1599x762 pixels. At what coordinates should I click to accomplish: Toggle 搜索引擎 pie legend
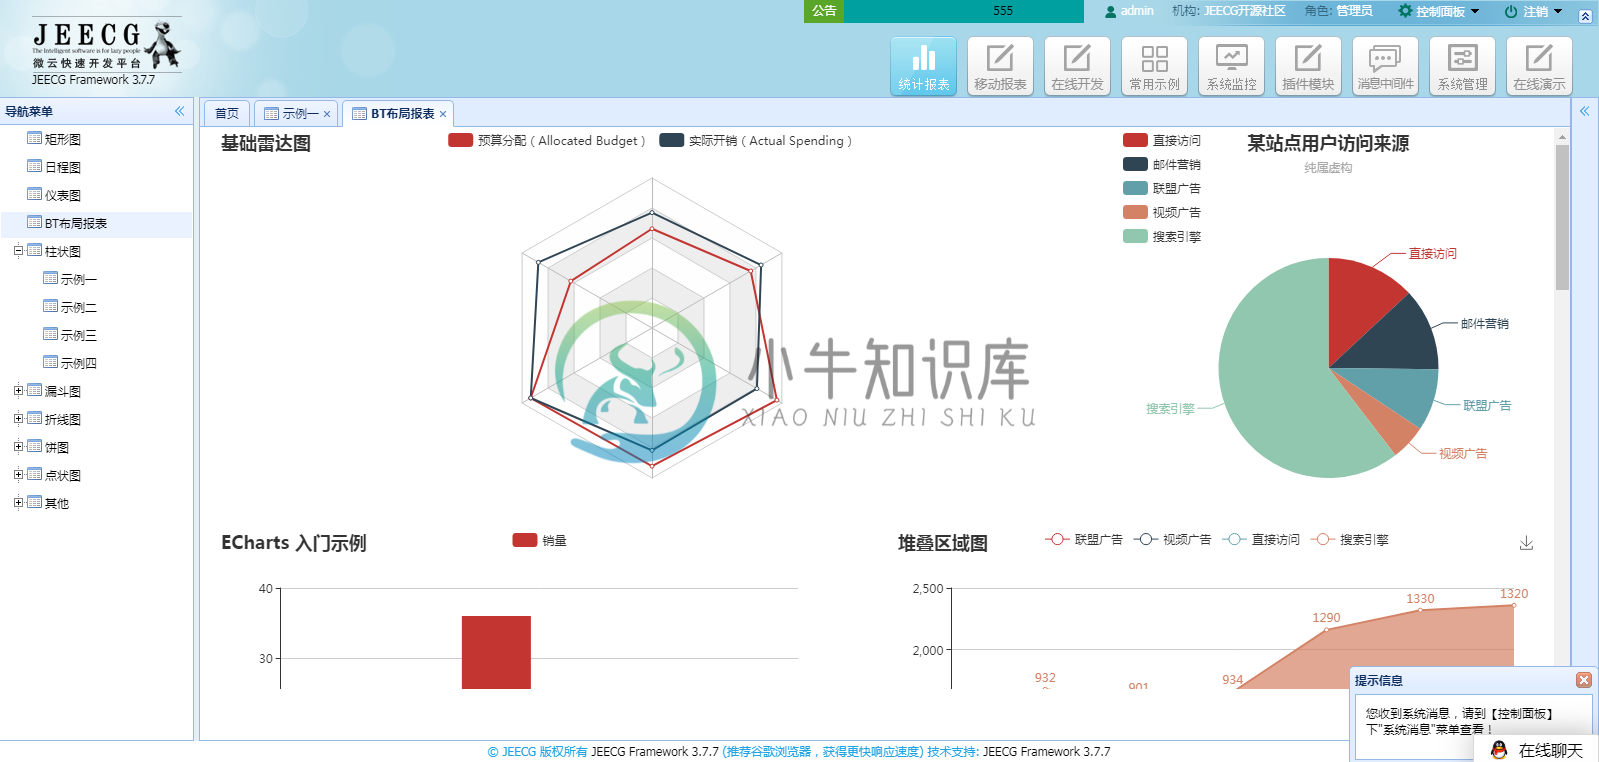pyautogui.click(x=1162, y=237)
